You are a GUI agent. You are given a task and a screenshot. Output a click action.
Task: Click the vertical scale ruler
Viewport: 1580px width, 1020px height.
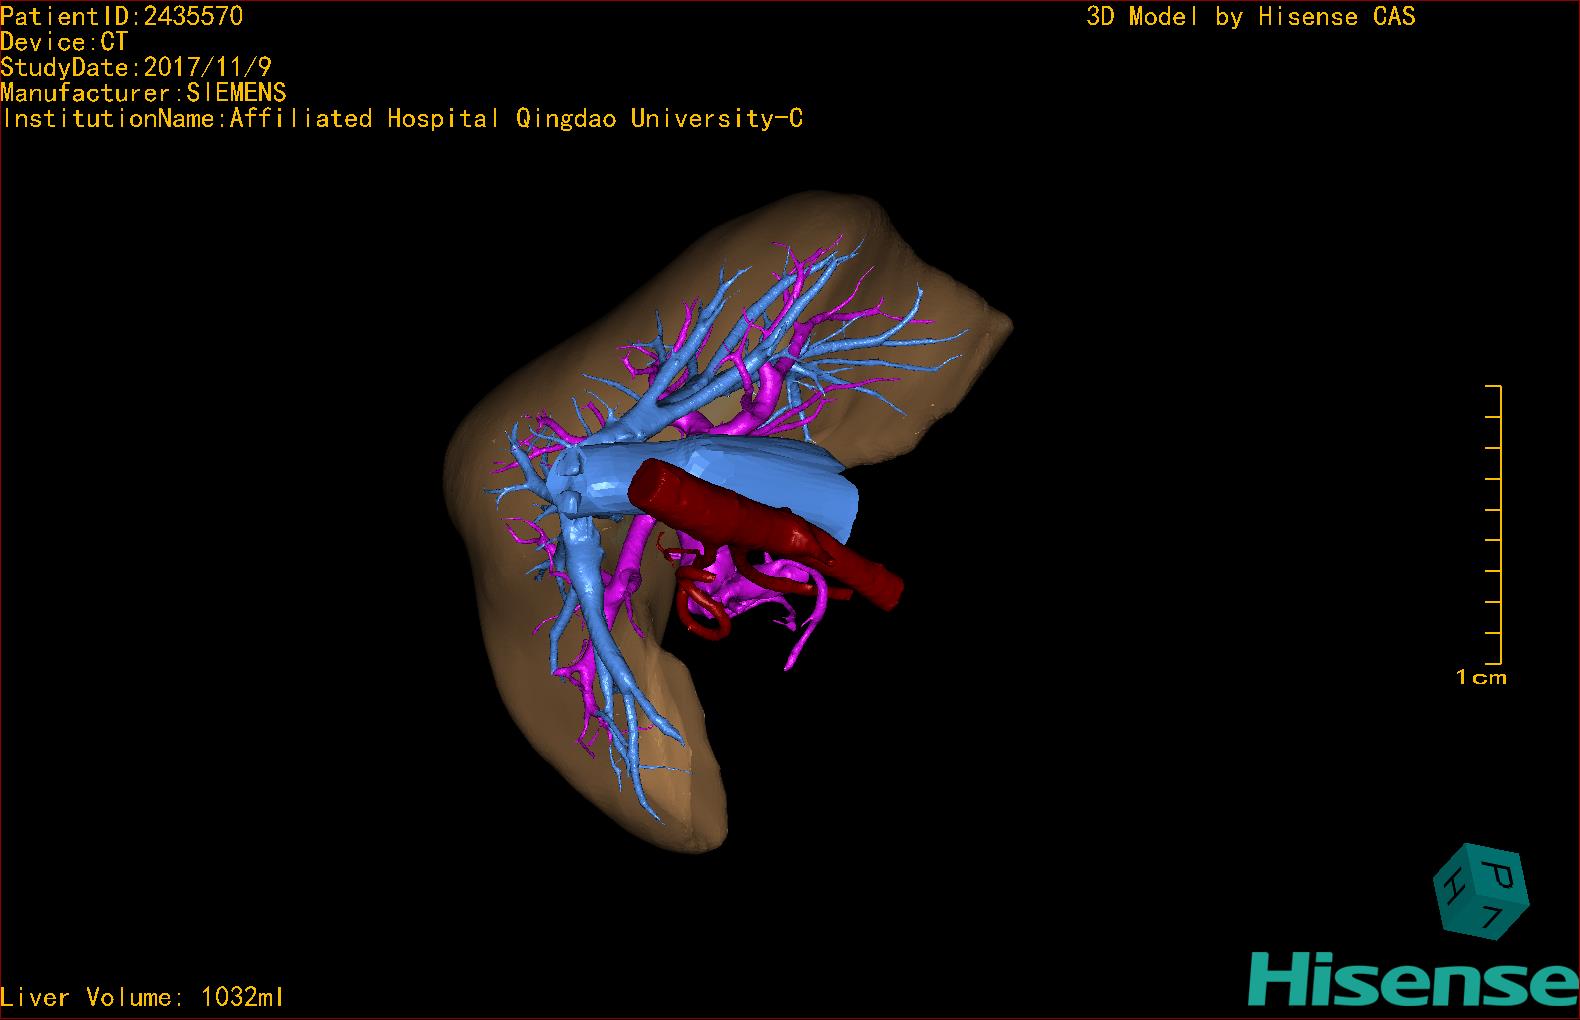point(1494,524)
